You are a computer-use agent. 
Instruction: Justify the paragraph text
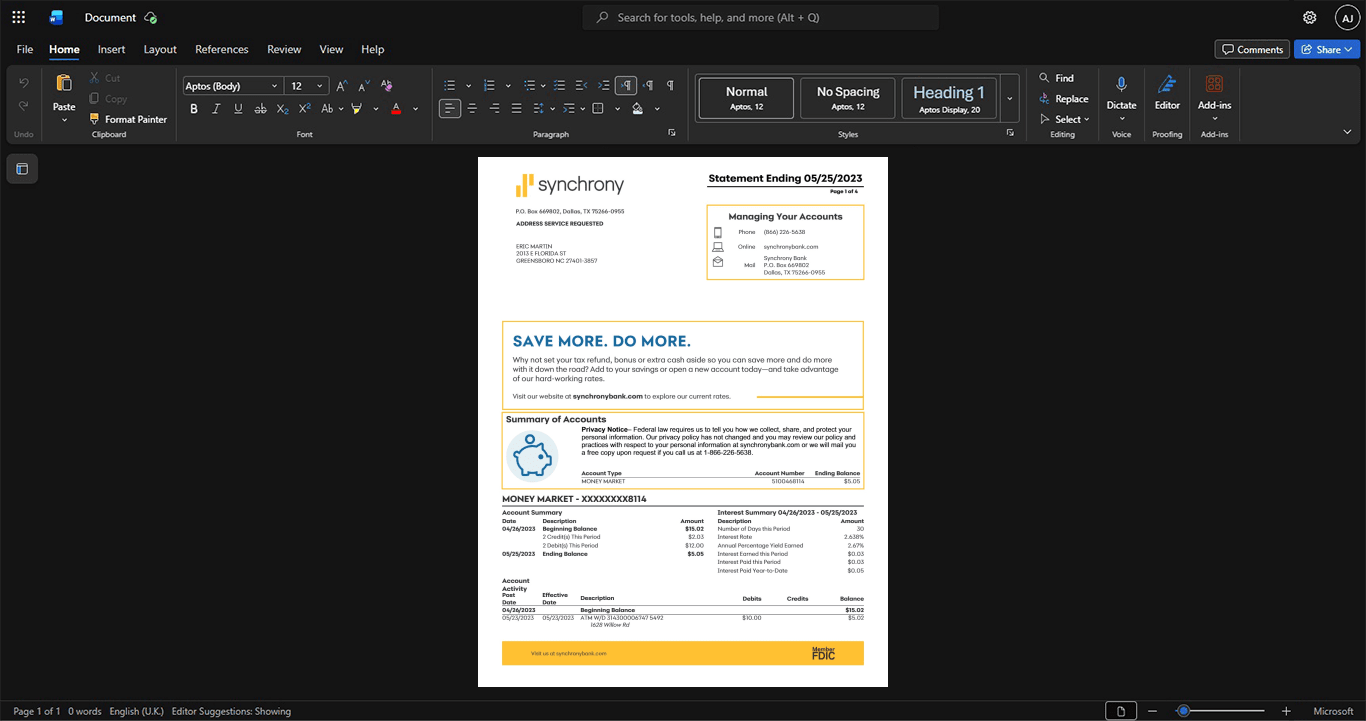[516, 108]
